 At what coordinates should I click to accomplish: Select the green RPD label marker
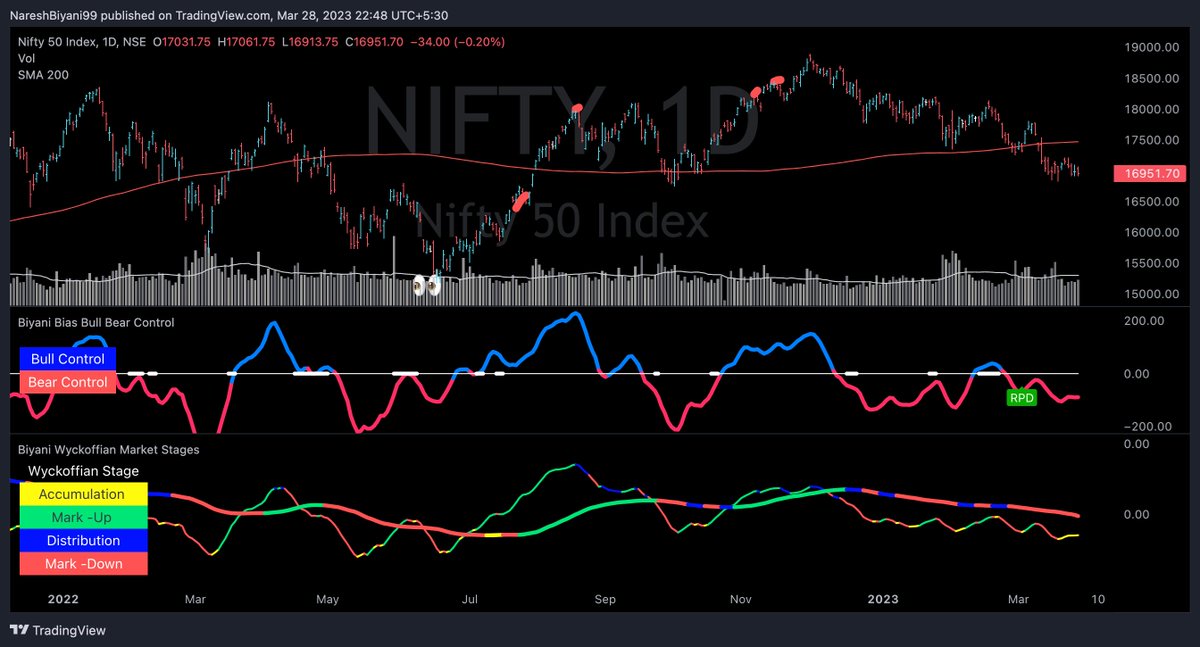(1021, 397)
